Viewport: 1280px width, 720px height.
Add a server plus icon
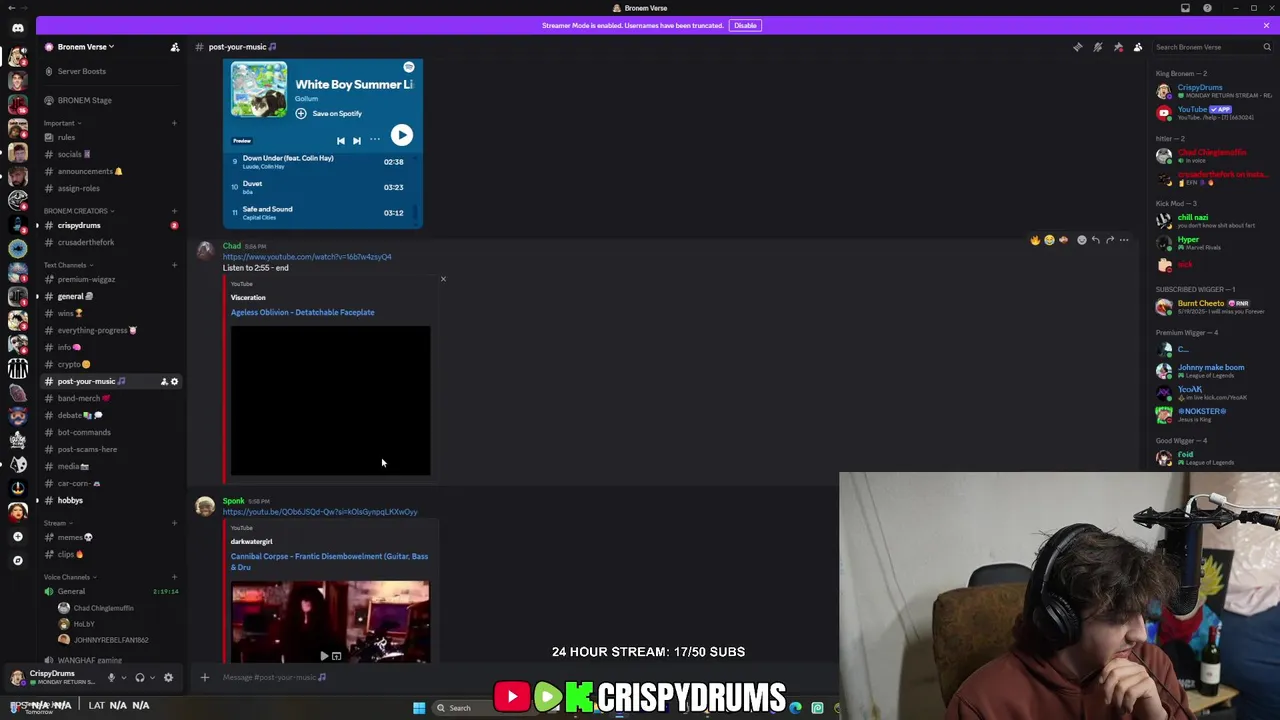click(x=17, y=537)
